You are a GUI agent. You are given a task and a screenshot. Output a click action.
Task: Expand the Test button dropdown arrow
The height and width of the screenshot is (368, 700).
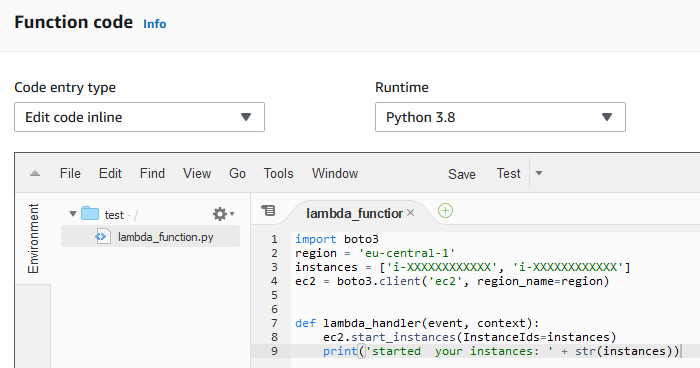539,173
